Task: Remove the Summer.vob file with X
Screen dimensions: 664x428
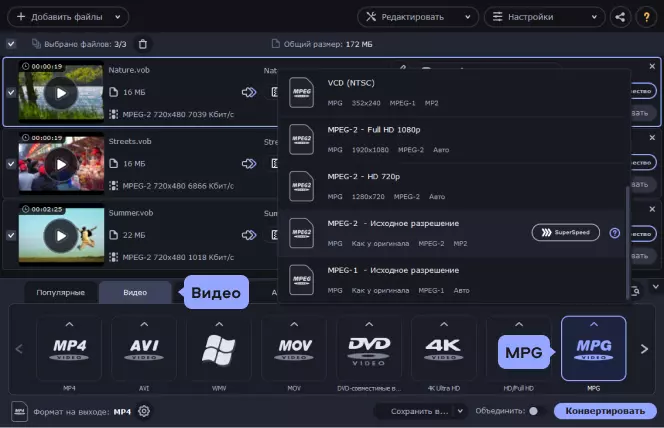Action: coord(652,209)
